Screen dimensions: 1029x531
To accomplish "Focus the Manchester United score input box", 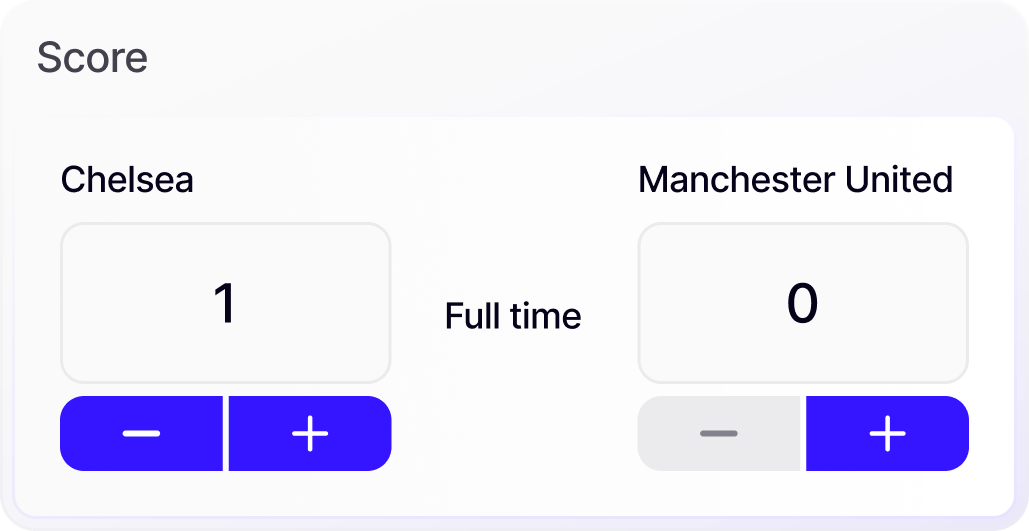I will 803,303.
